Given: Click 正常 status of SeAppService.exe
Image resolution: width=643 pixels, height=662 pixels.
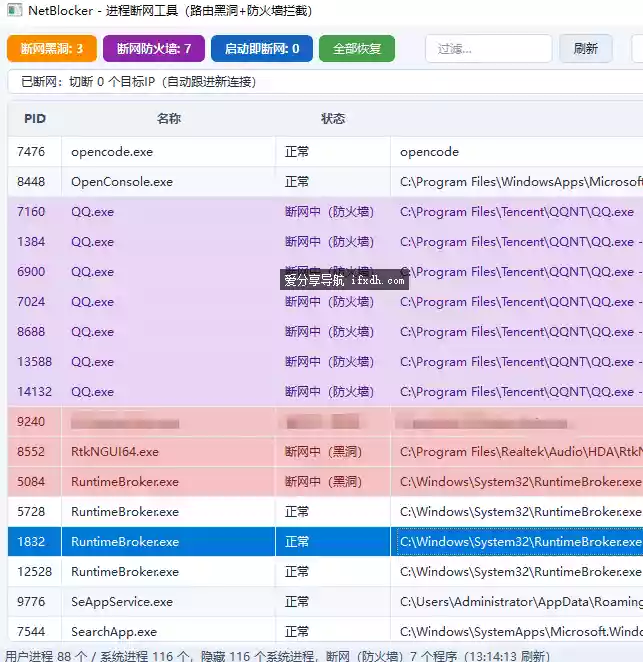Looking at the screenshot, I should coord(297,601).
